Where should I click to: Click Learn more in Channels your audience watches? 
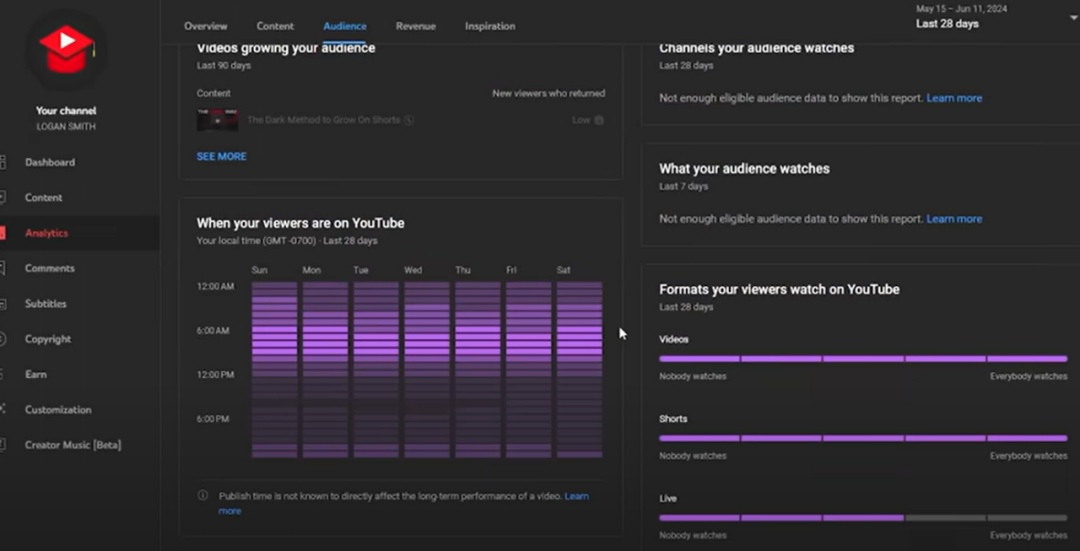point(954,98)
